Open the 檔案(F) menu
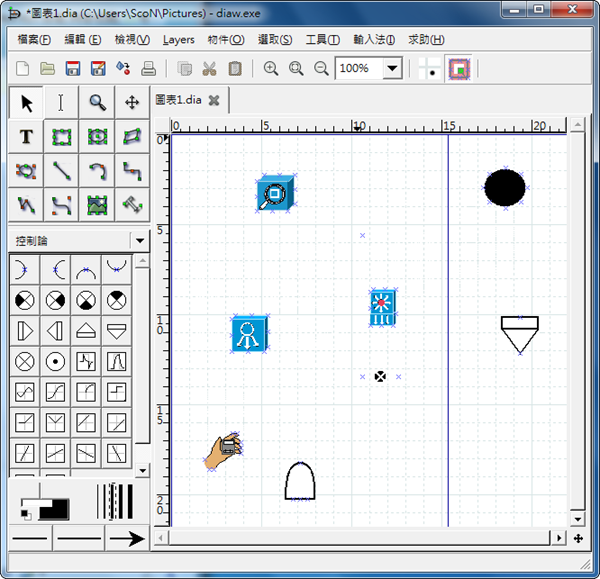 pos(34,40)
